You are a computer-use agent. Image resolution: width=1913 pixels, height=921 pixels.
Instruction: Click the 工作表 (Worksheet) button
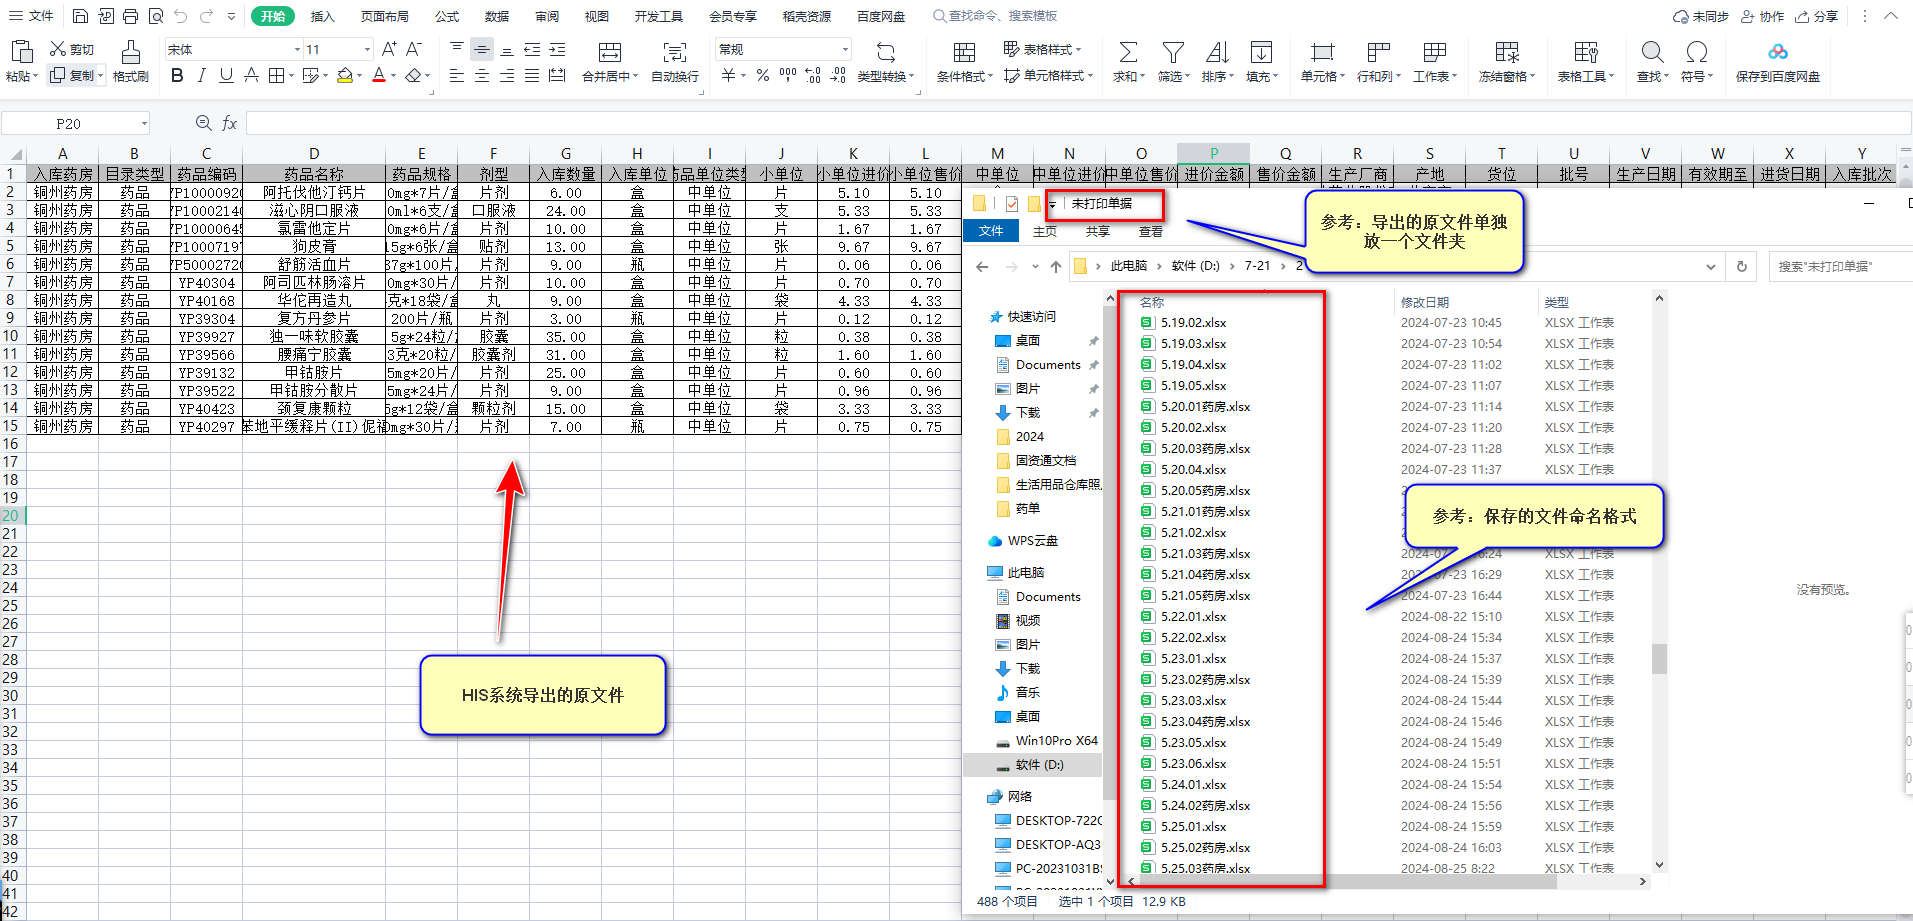pyautogui.click(x=1435, y=60)
